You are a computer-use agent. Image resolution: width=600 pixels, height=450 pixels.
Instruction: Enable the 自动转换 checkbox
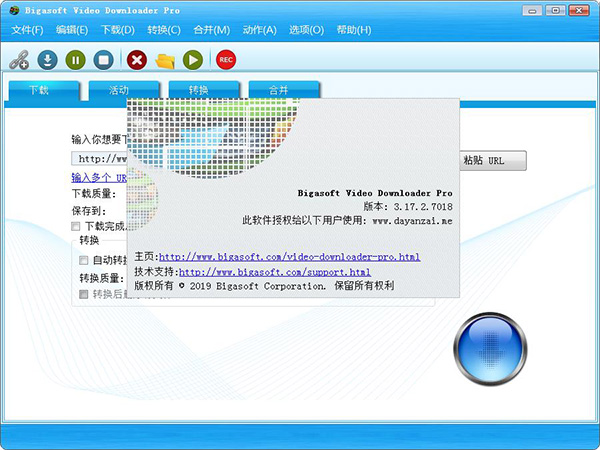pos(83,260)
